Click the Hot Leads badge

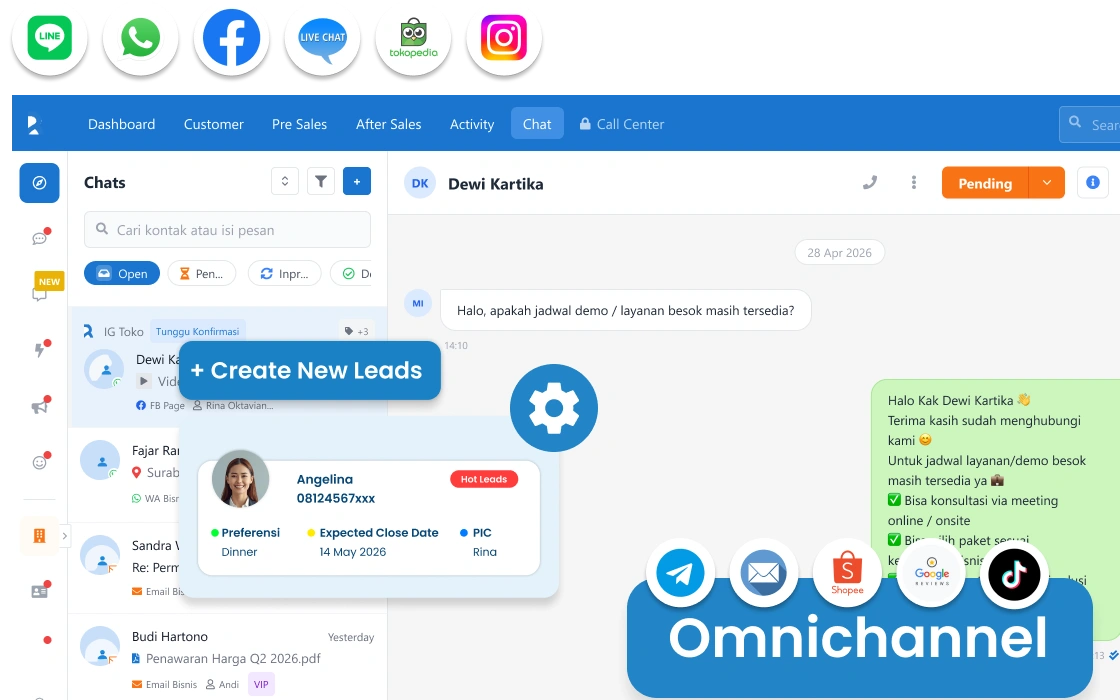tap(484, 479)
